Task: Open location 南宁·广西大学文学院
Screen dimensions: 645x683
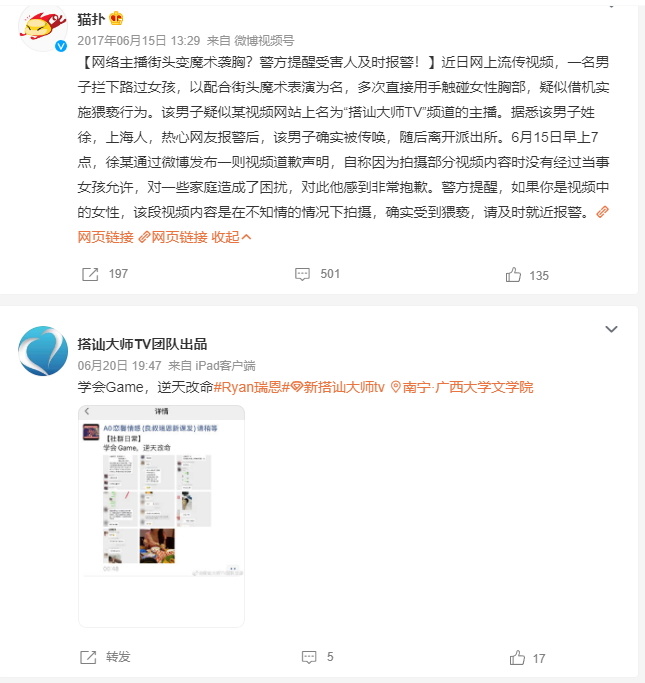Action: [462, 387]
